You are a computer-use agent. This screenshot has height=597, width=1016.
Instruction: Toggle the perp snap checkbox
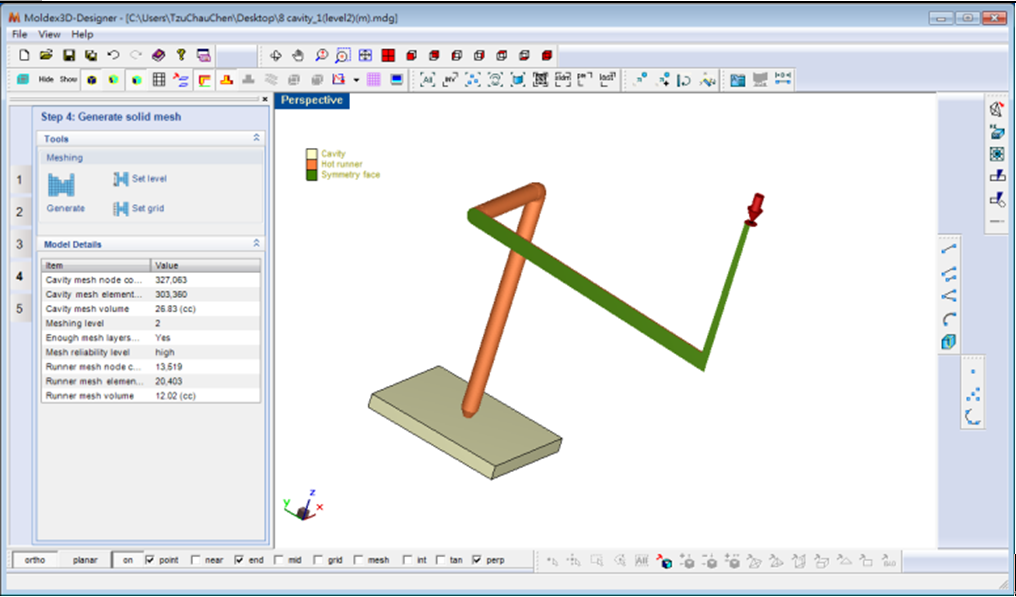pyautogui.click(x=477, y=561)
